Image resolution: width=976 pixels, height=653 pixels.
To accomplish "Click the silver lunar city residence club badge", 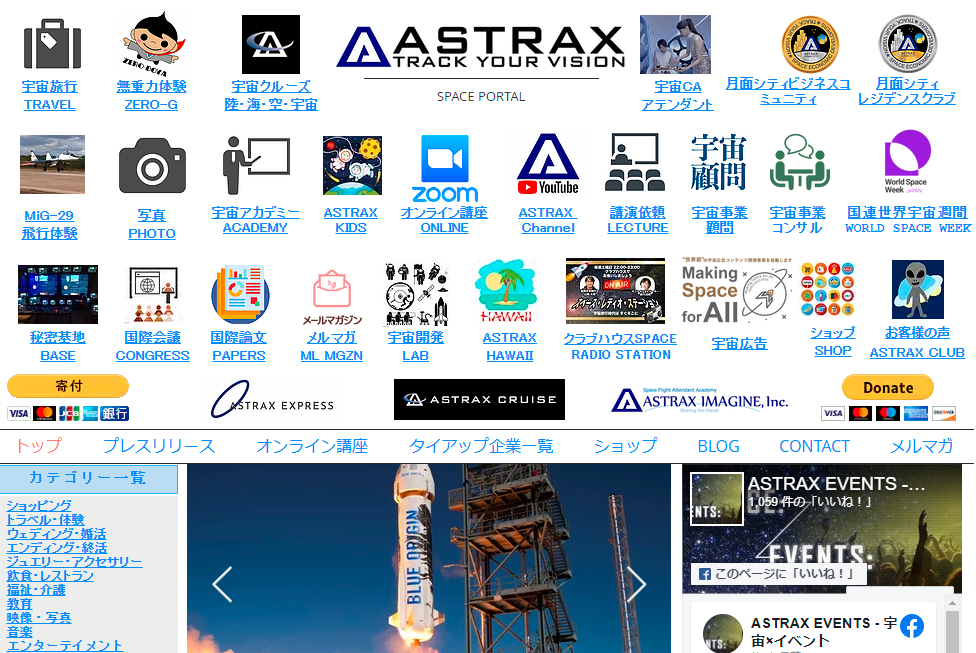I will (908, 44).
